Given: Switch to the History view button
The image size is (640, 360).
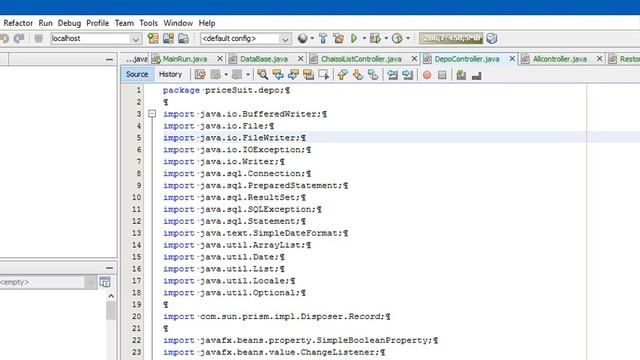Looking at the screenshot, I should [170, 74].
